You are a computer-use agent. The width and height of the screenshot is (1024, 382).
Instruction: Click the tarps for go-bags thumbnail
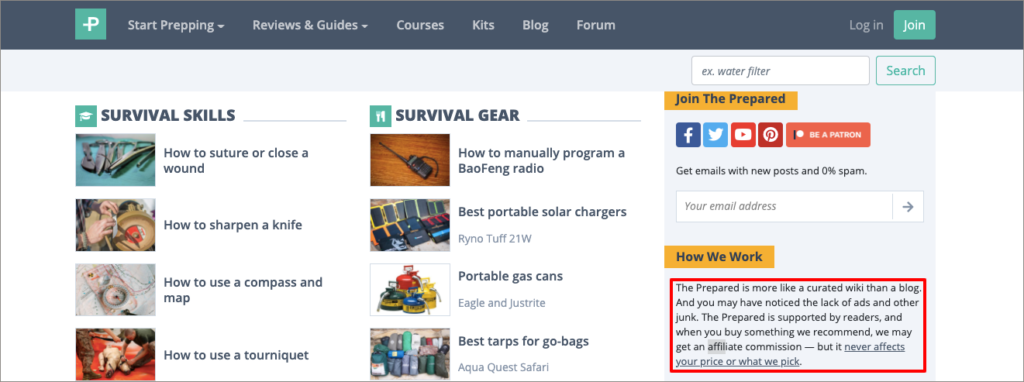(x=409, y=354)
